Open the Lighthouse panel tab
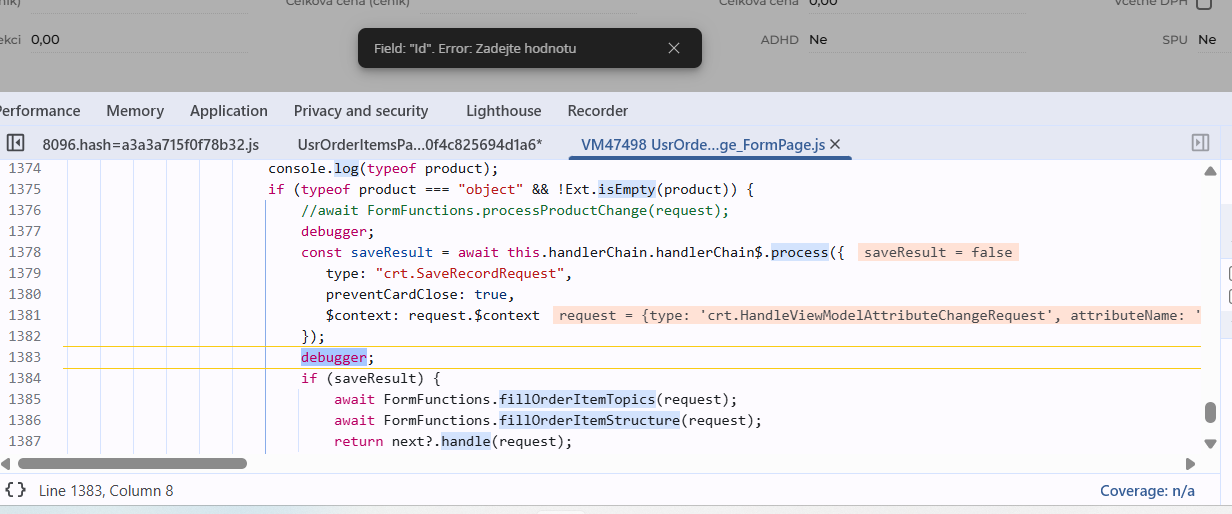 point(503,111)
